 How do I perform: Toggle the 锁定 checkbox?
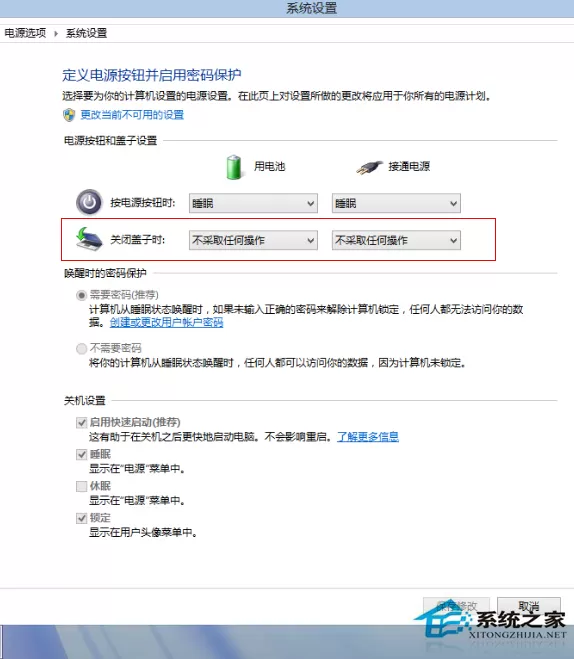(x=82, y=518)
